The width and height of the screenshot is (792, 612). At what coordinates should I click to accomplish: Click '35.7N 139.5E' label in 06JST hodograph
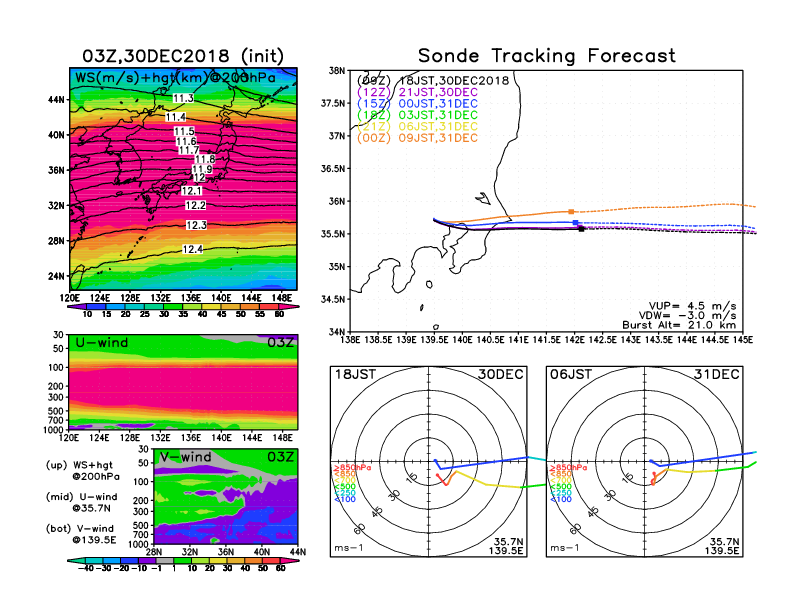coord(722,546)
